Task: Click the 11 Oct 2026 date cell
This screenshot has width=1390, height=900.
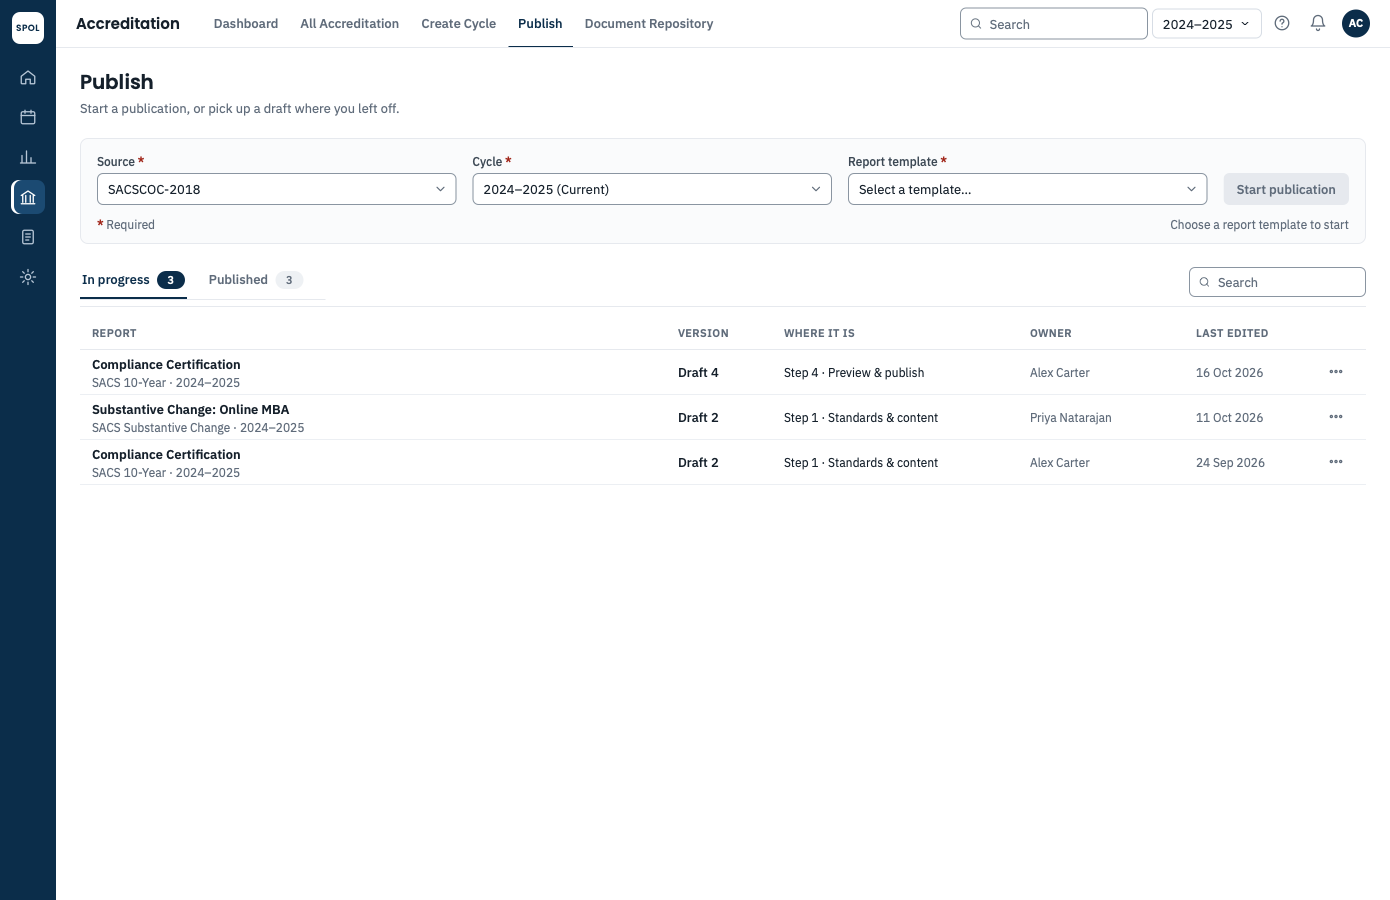Action: click(1229, 418)
